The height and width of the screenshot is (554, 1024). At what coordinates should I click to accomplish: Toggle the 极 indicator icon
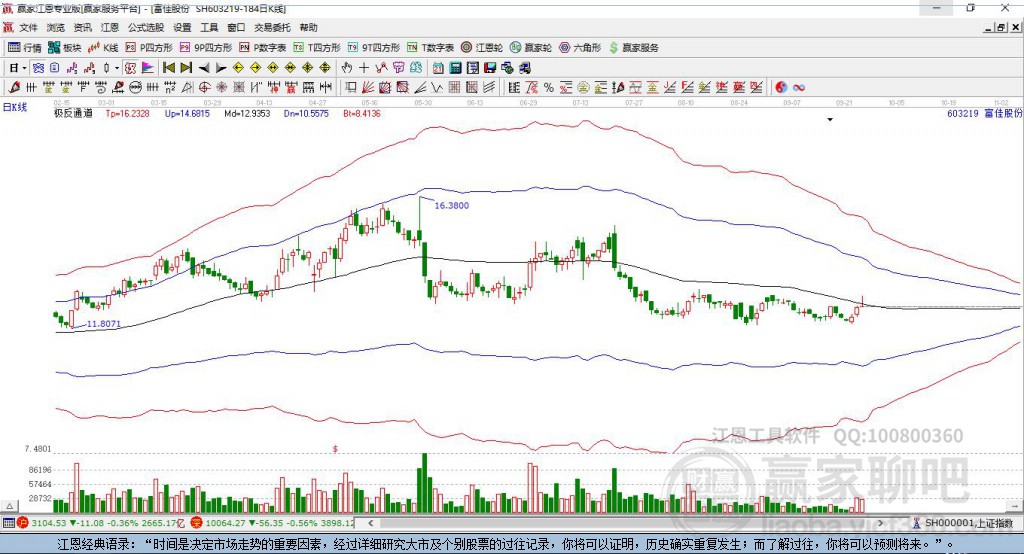click(130, 68)
